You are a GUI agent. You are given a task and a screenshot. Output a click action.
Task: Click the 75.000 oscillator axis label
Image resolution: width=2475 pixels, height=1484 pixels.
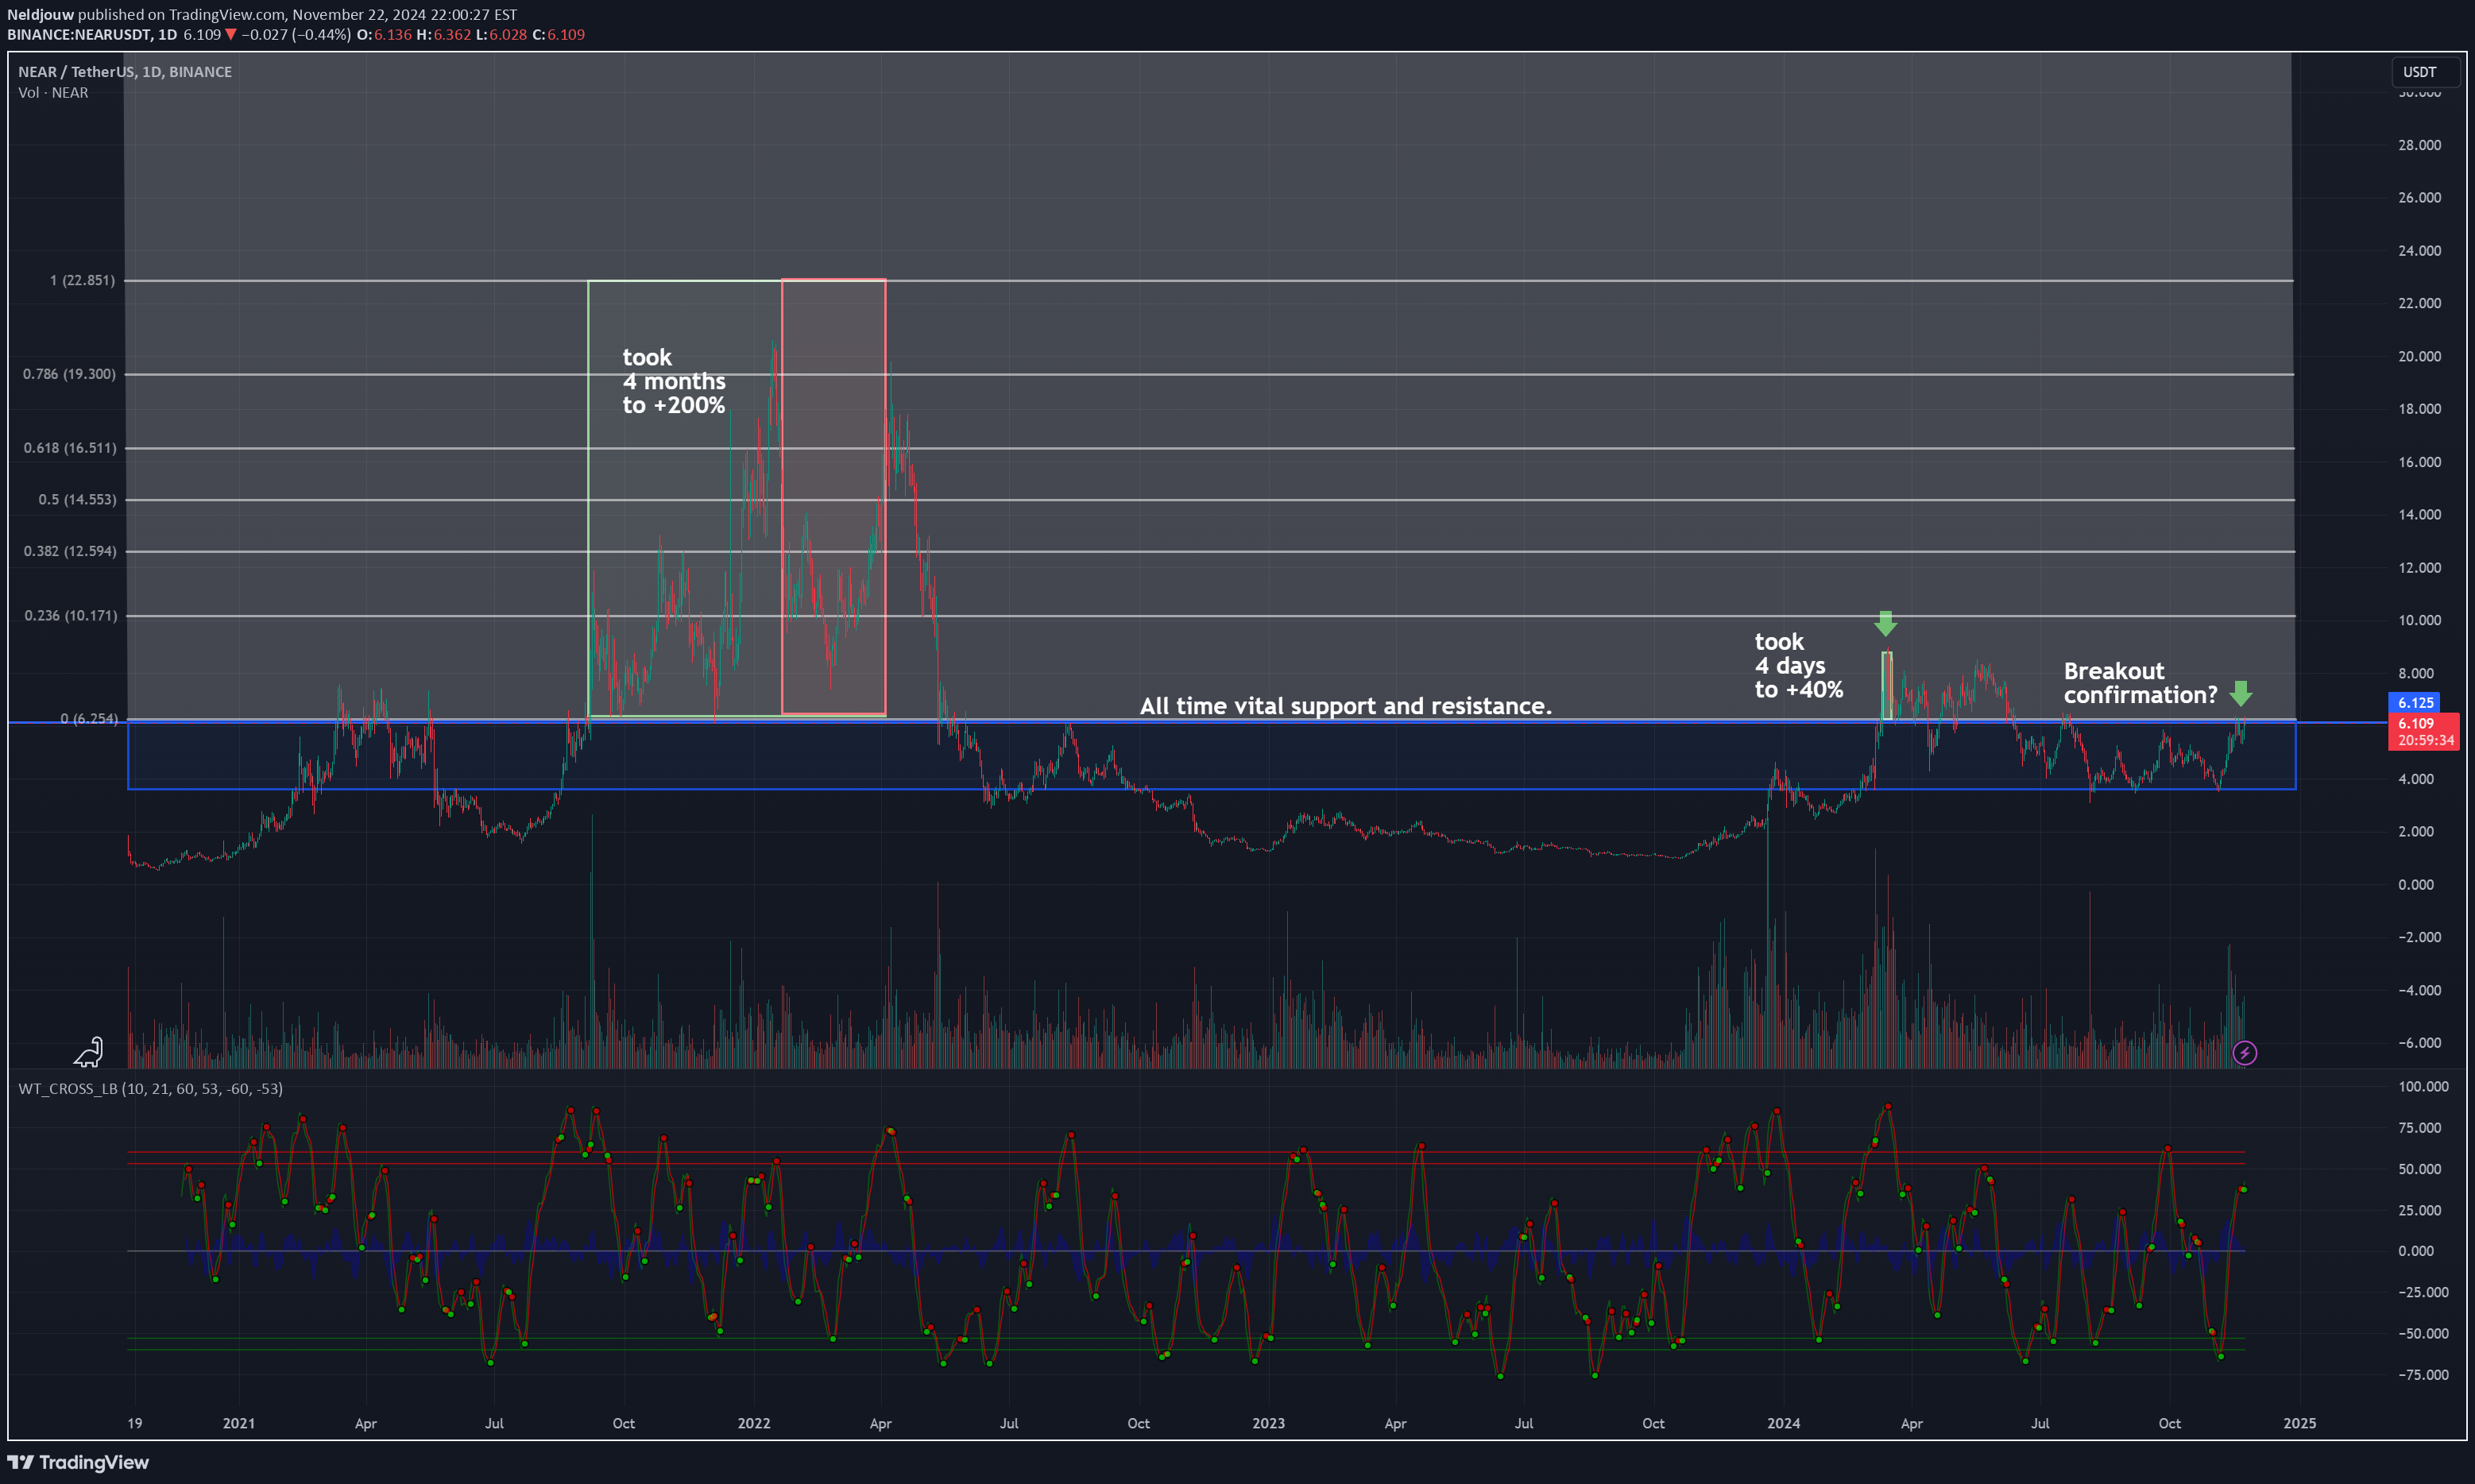point(2419,1128)
